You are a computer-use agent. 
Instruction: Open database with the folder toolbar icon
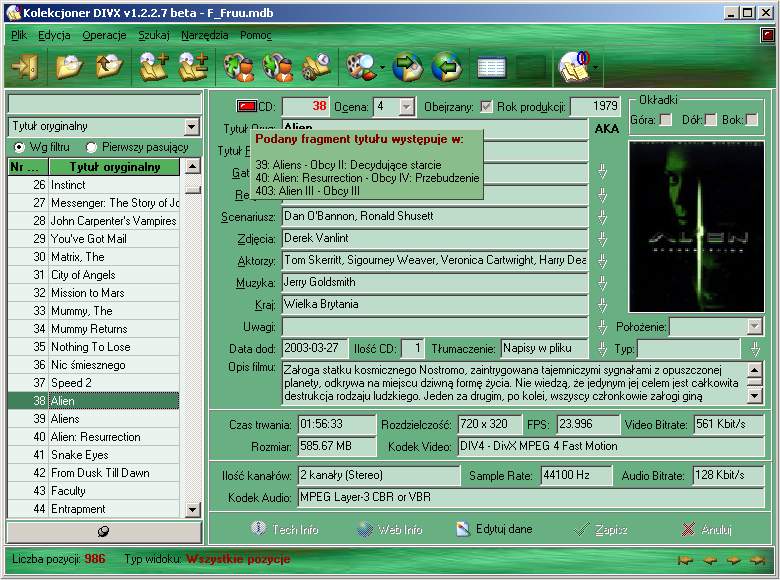[68, 67]
